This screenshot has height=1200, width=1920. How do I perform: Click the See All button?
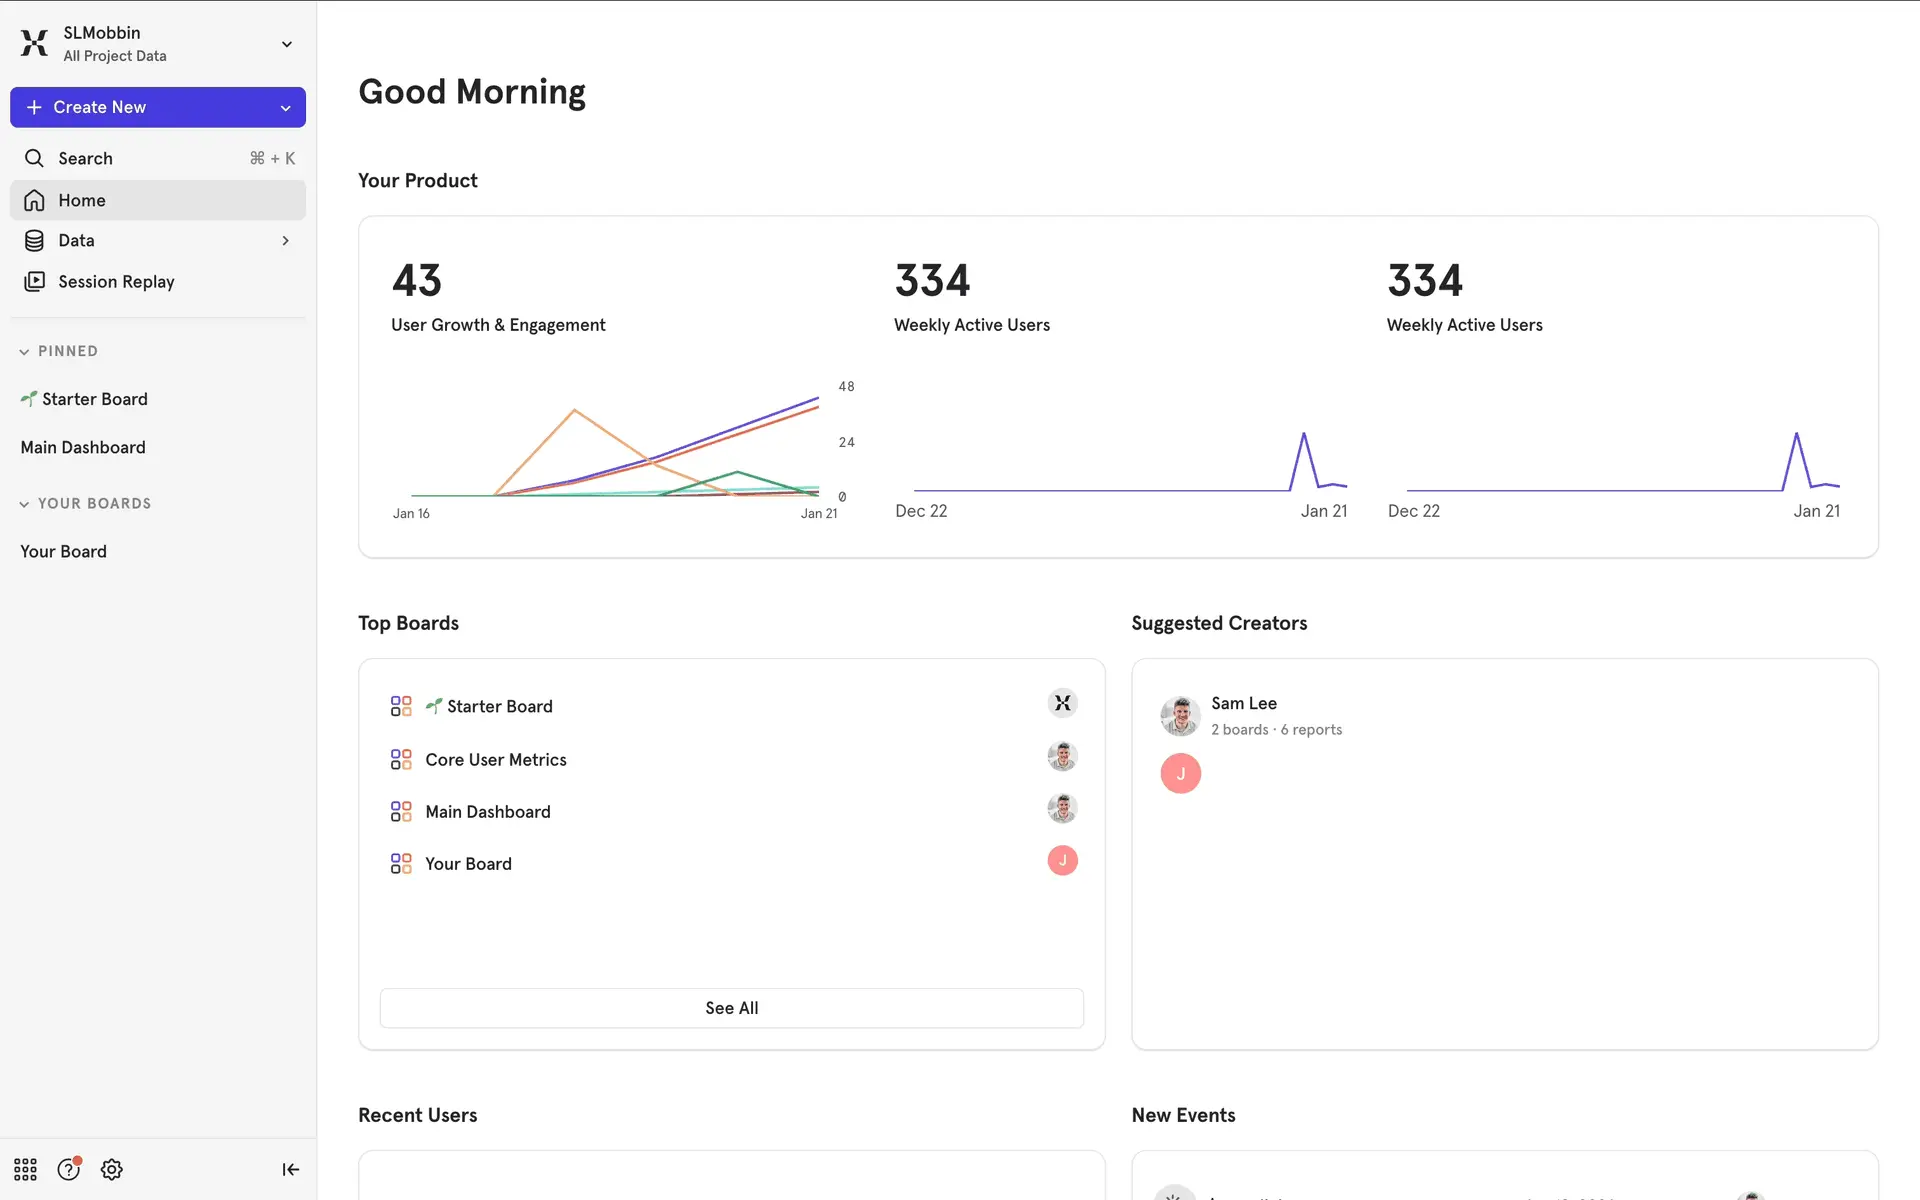click(x=731, y=1008)
